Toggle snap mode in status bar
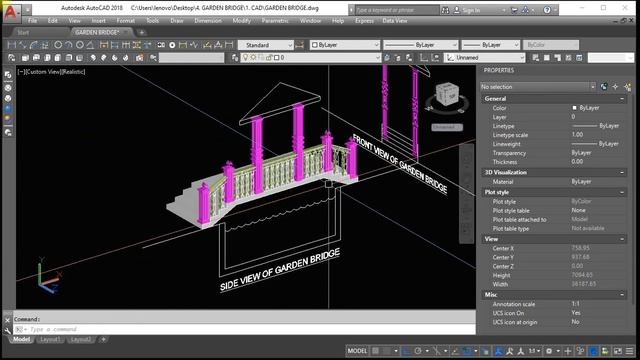Screen dimensions: 640x360 click(387, 351)
